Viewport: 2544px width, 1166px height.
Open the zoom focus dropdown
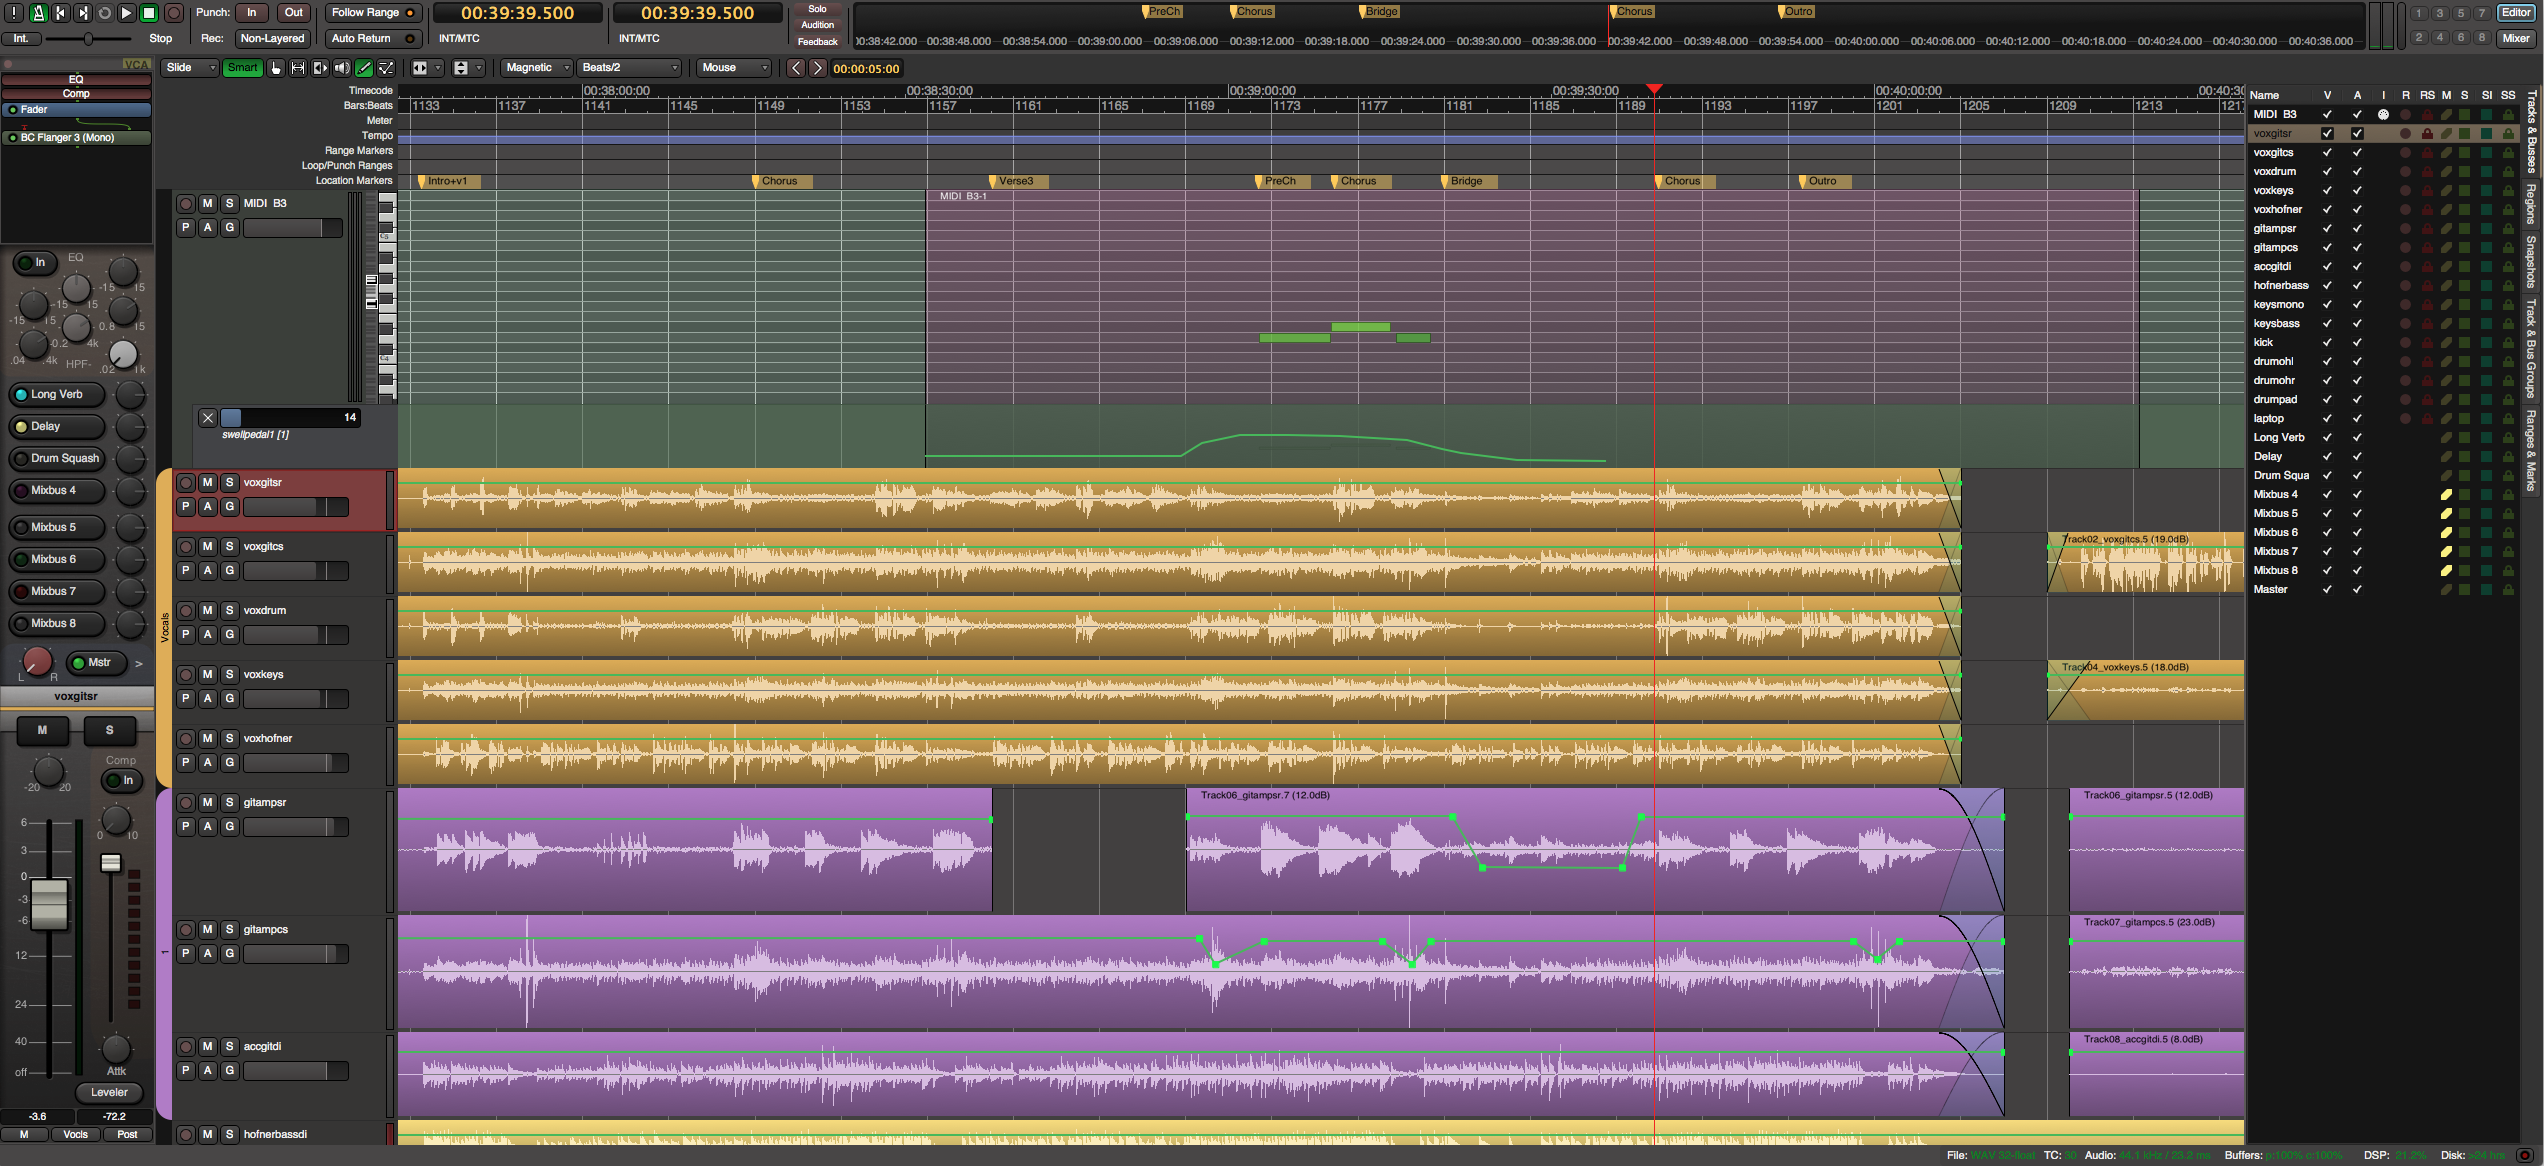(427, 68)
